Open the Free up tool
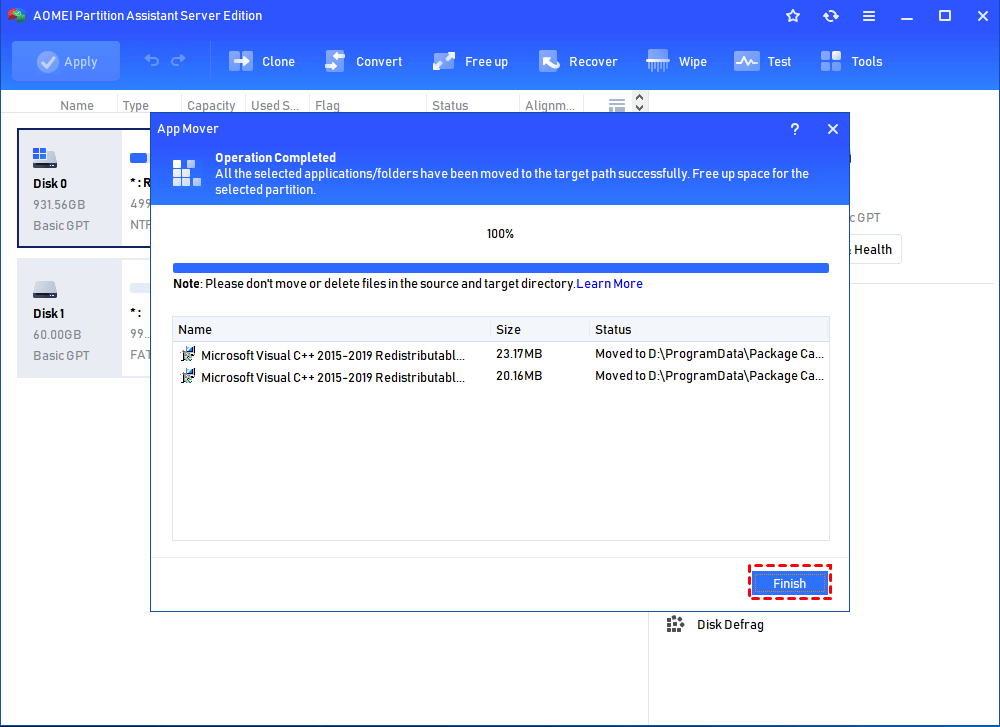The height and width of the screenshot is (727, 1000). [x=470, y=61]
